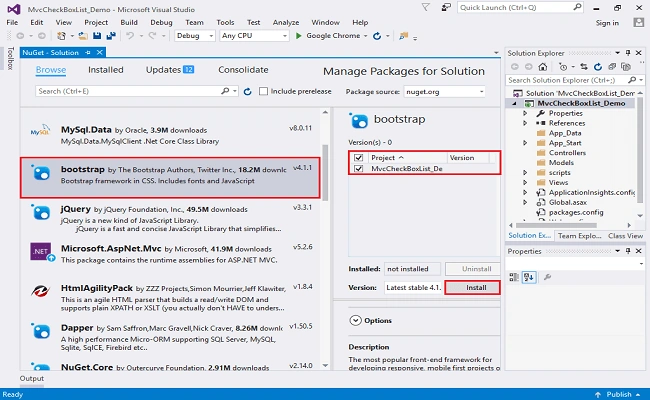Open the Tools menu
Viewport: 650px width, 400px height.
pos(225,22)
